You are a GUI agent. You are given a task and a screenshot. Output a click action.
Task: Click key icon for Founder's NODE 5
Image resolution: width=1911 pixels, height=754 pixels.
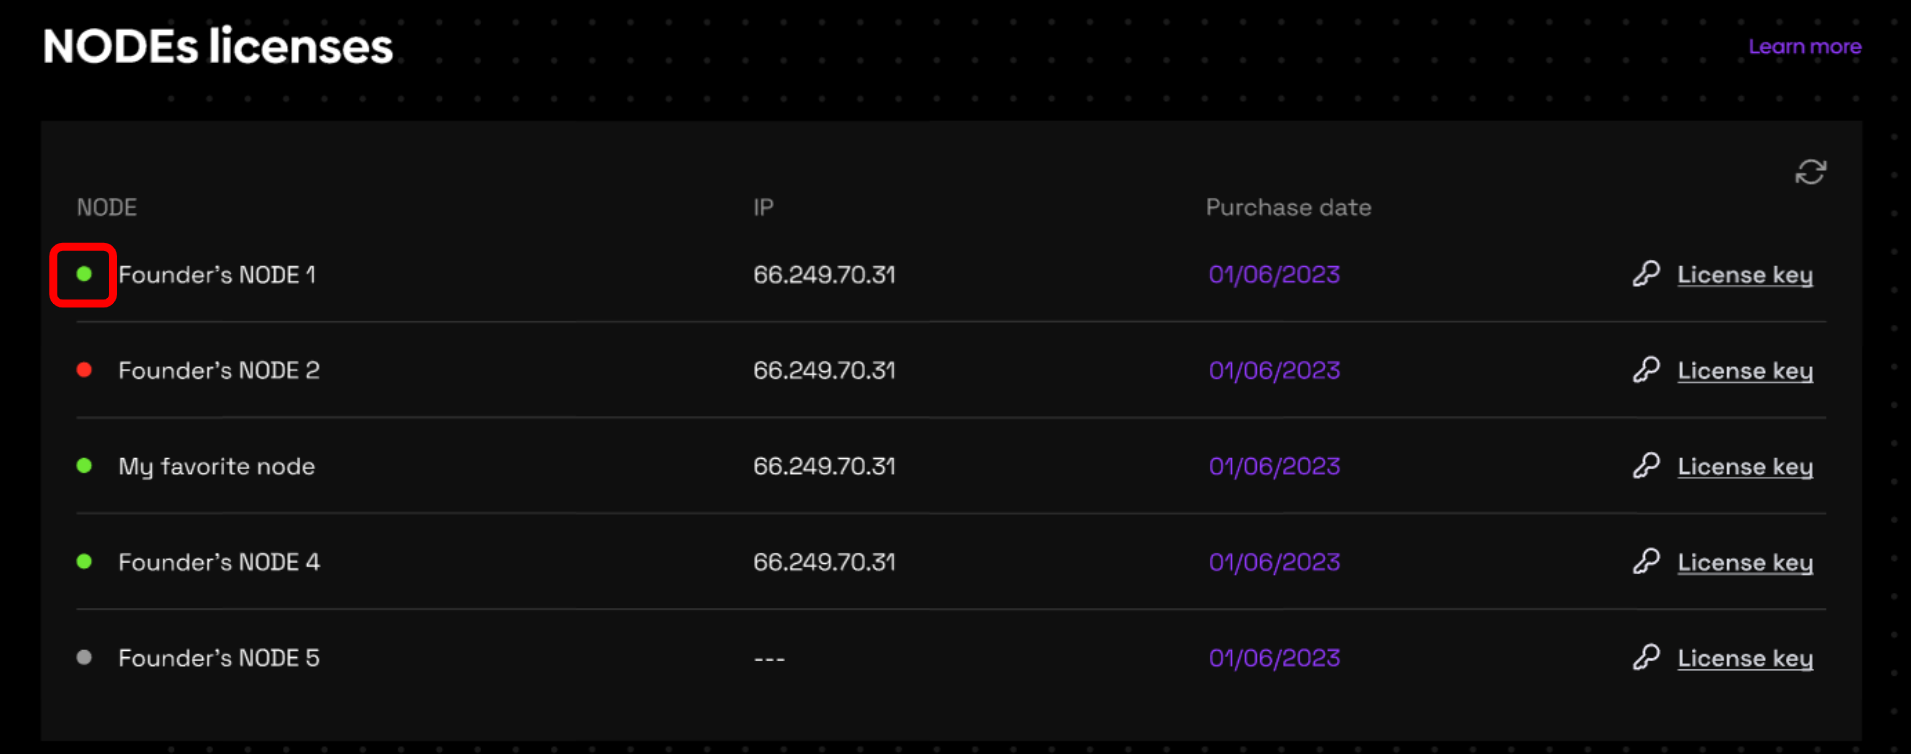1646,658
